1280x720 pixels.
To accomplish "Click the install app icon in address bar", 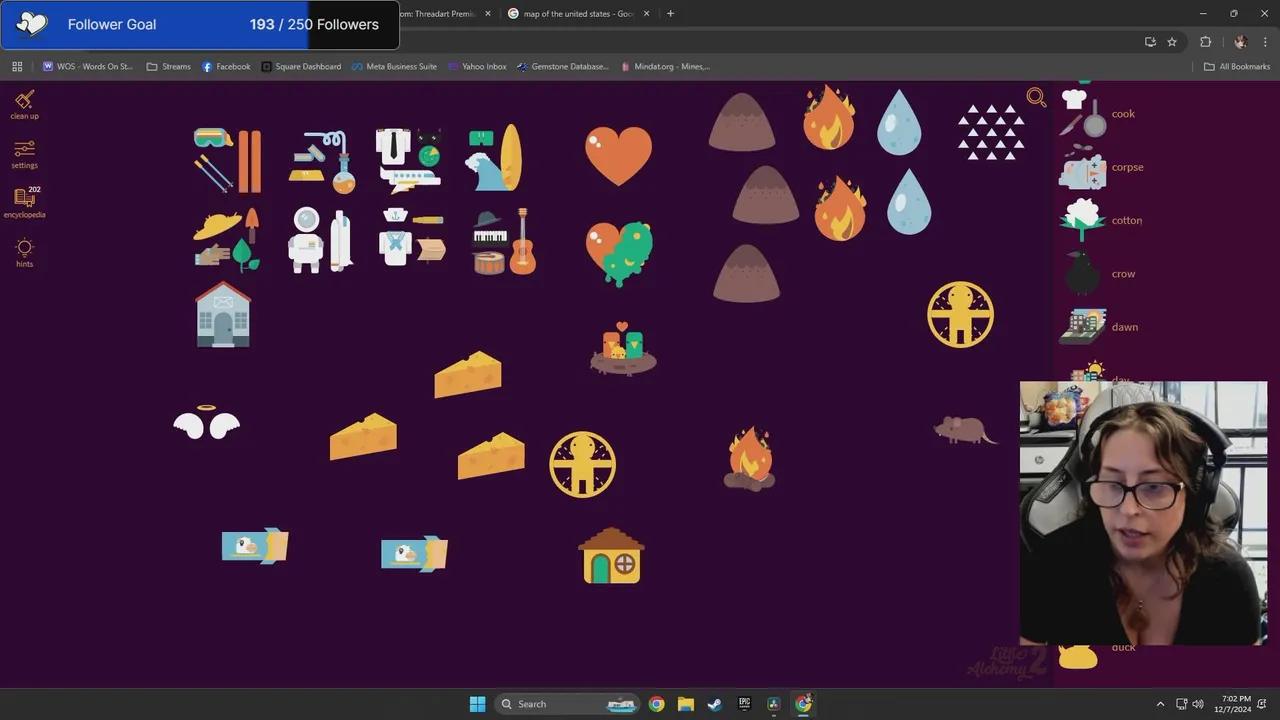I will point(1150,42).
